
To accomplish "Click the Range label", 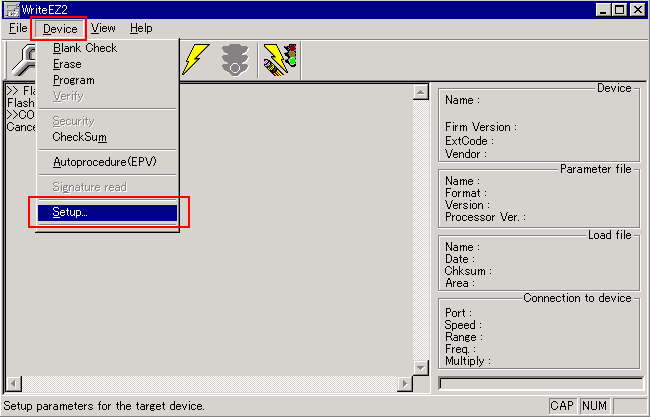I will point(463,337).
